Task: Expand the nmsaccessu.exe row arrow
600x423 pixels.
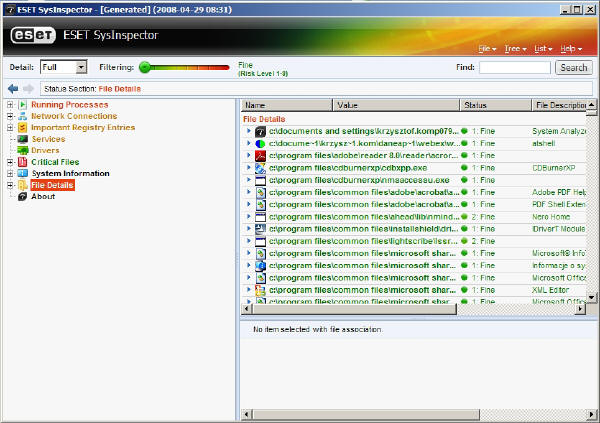Action: point(249,180)
